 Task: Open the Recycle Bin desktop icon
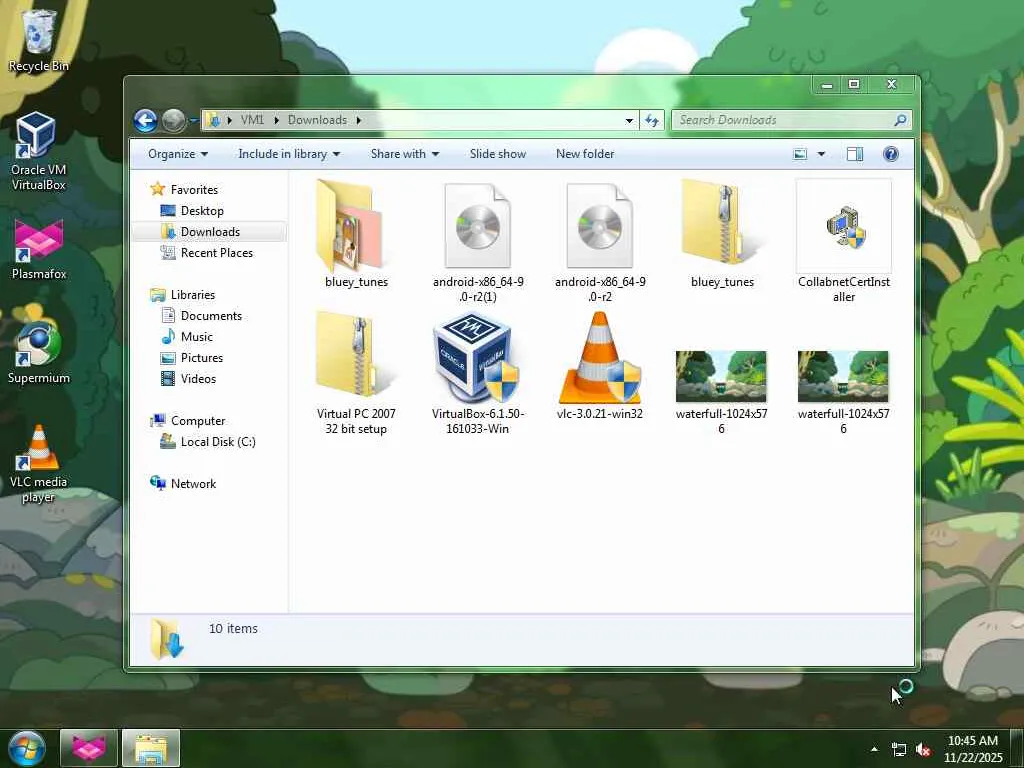[x=39, y=39]
